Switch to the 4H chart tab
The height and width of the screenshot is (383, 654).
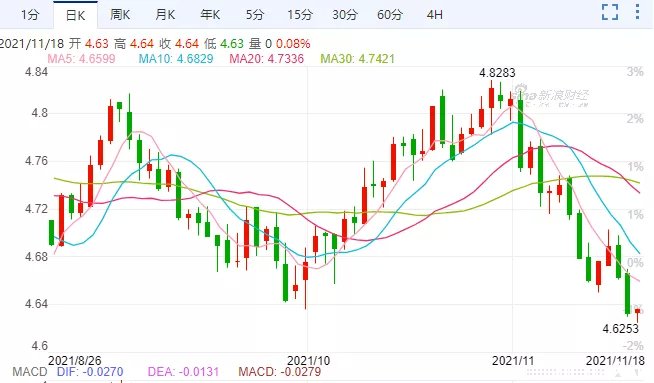(x=435, y=15)
